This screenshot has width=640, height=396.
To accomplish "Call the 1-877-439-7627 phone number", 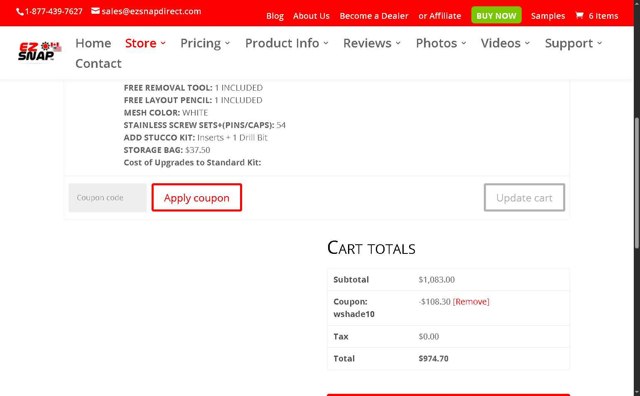I will click(53, 11).
